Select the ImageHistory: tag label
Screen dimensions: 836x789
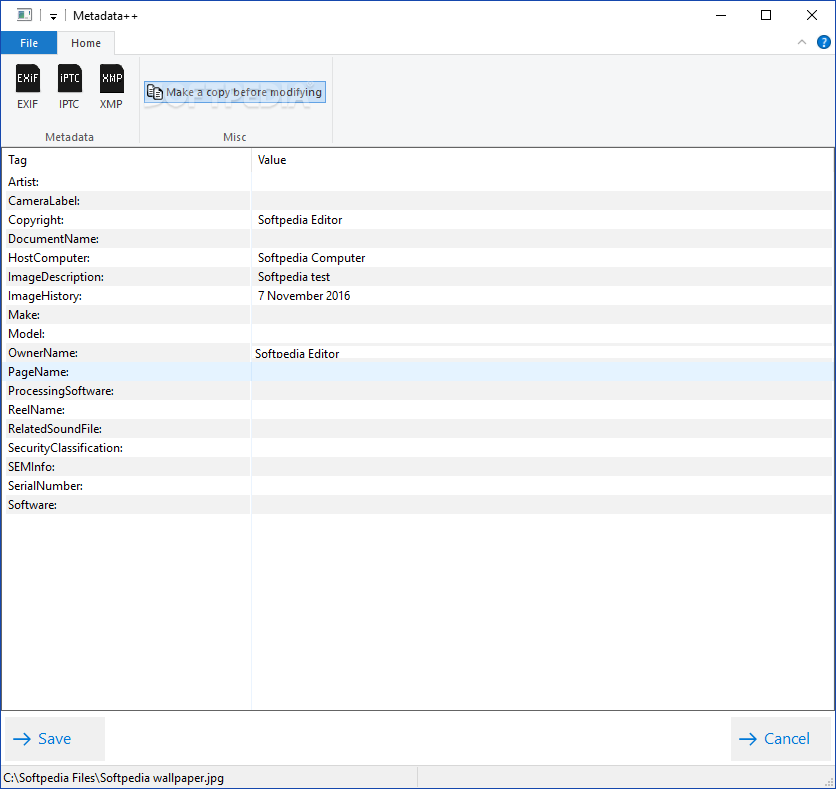tap(45, 296)
